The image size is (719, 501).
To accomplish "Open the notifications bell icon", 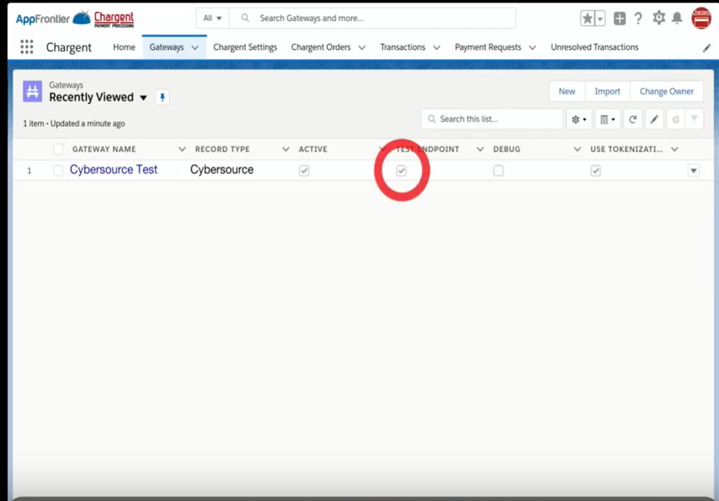I will (677, 18).
